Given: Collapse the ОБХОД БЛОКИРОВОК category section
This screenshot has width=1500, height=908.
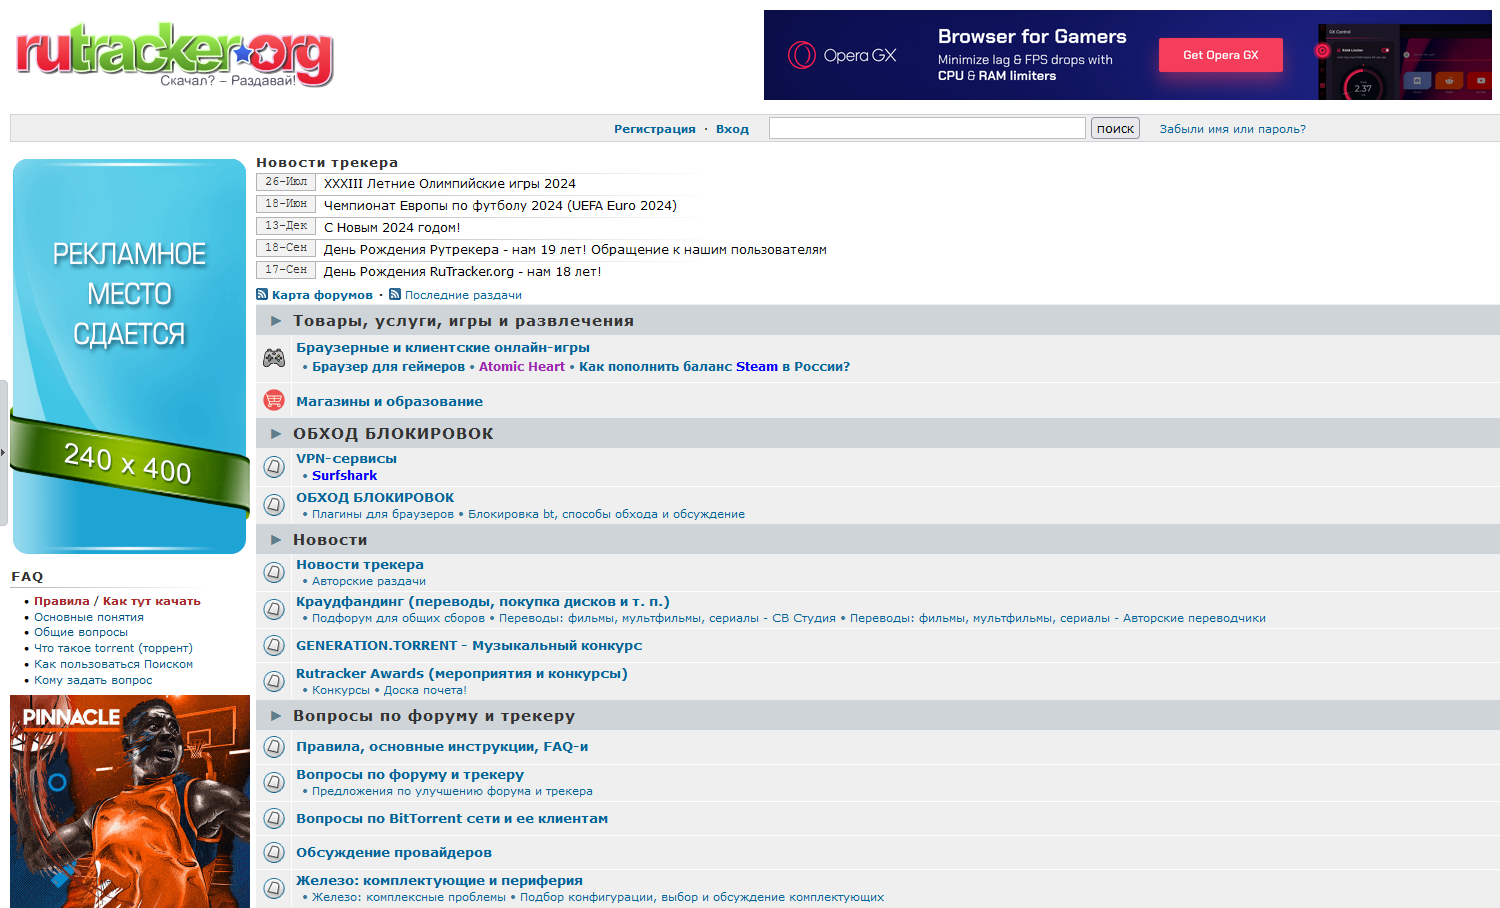Looking at the screenshot, I should [276, 434].
